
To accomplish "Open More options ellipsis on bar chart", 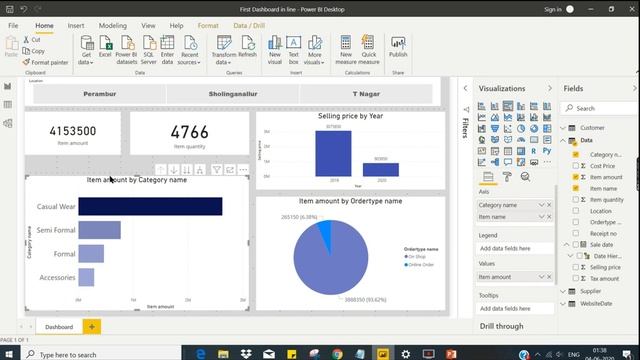I will point(243,170).
